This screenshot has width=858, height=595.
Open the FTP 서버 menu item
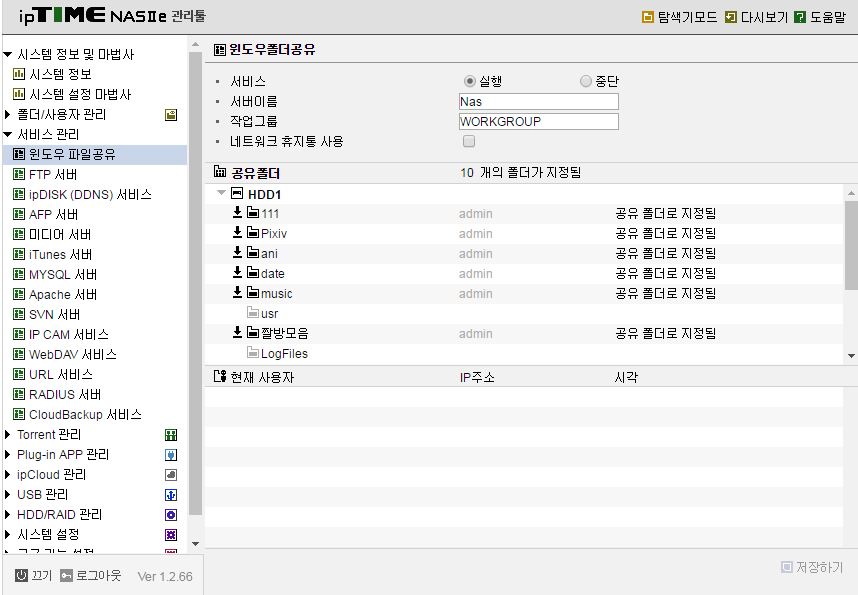click(53, 175)
